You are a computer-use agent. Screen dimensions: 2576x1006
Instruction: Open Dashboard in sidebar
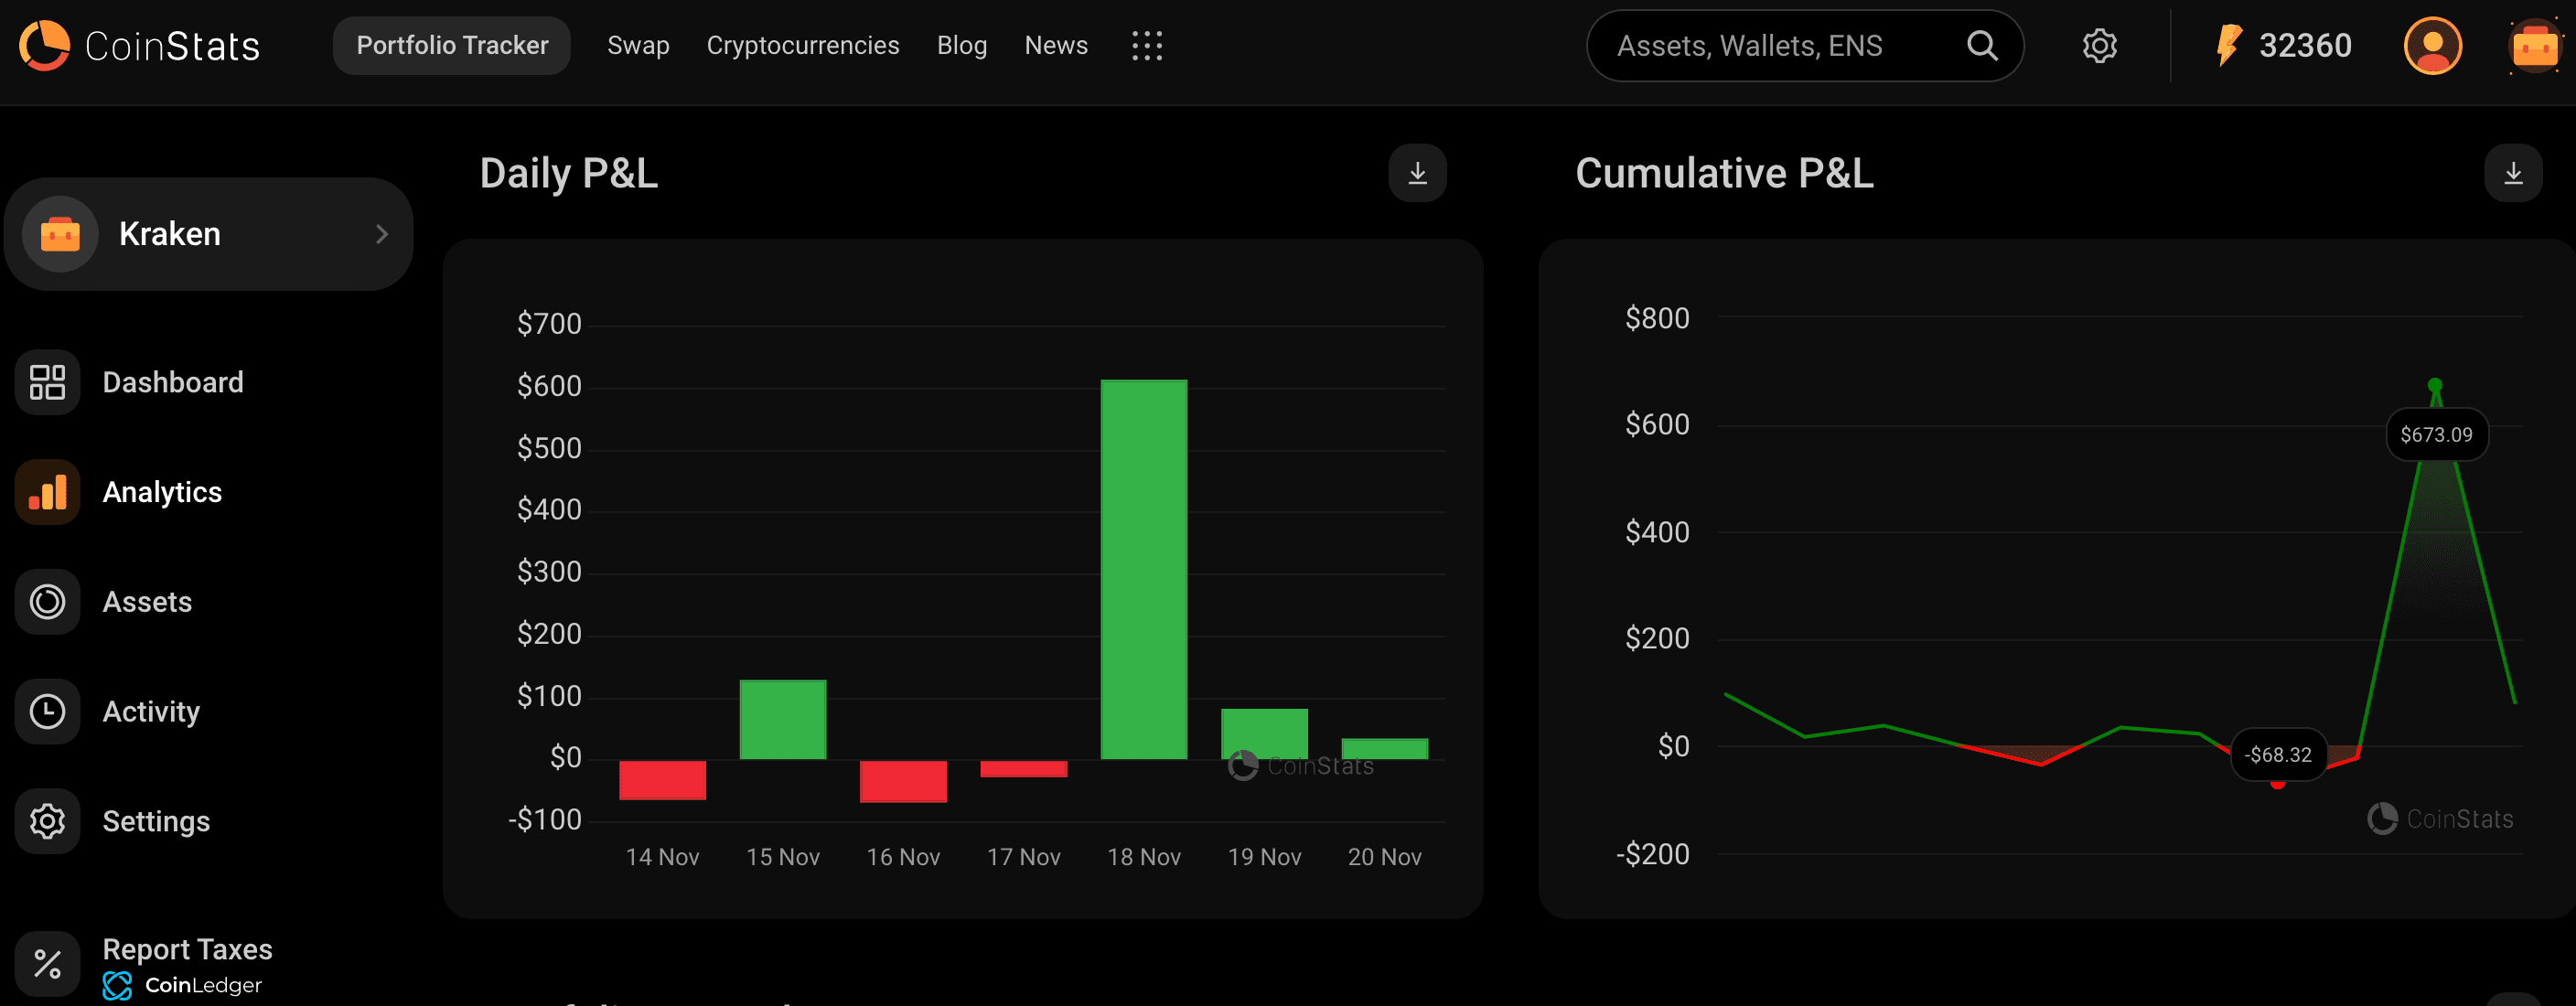(x=172, y=382)
